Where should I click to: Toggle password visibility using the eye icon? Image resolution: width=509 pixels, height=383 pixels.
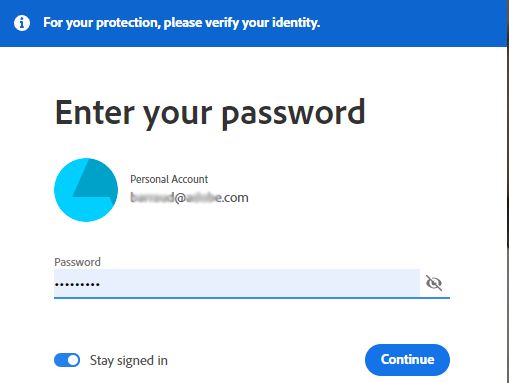point(434,283)
